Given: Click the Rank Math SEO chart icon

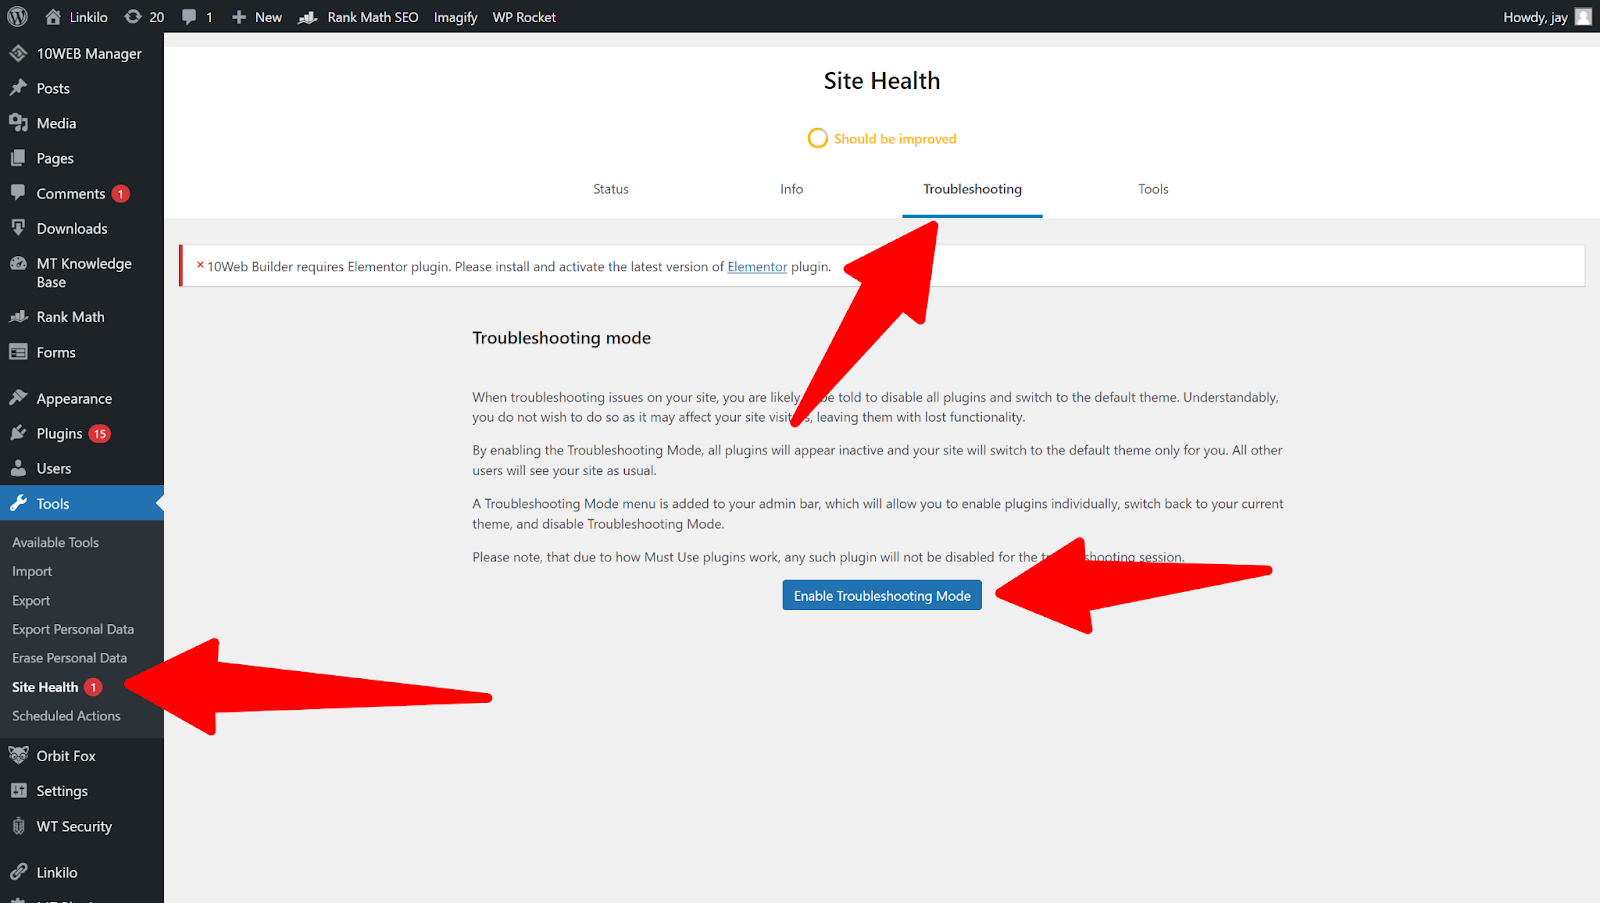Looking at the screenshot, I should click(308, 17).
